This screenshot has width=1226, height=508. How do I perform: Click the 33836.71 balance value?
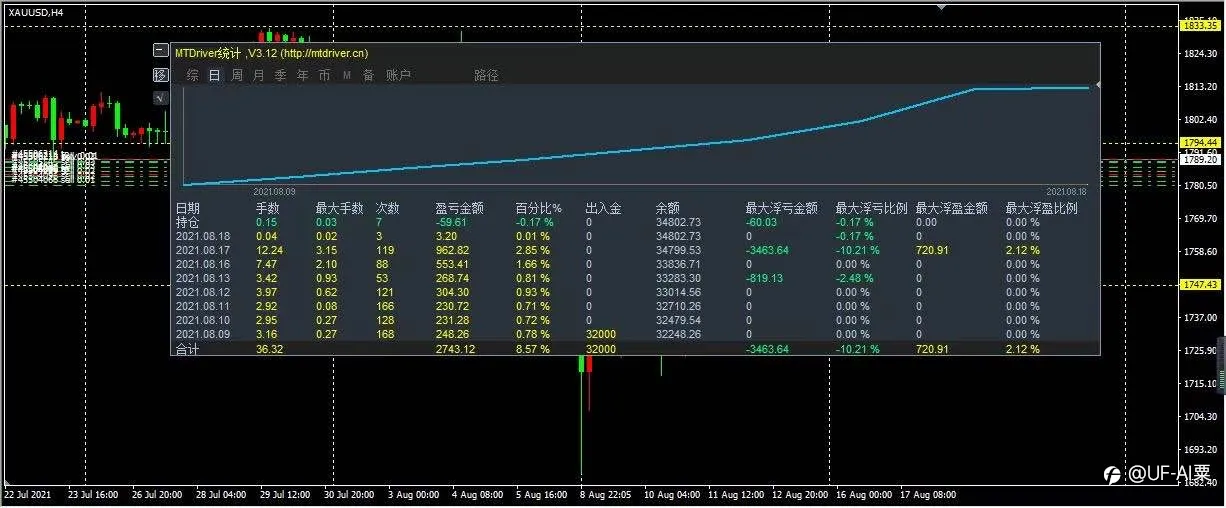[679, 264]
